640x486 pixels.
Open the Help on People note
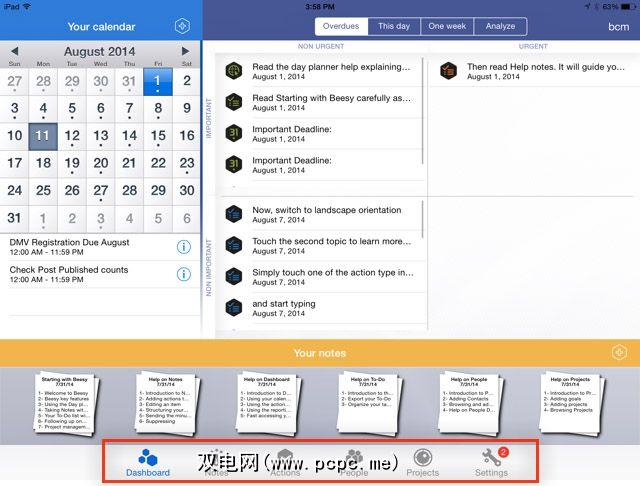470,403
